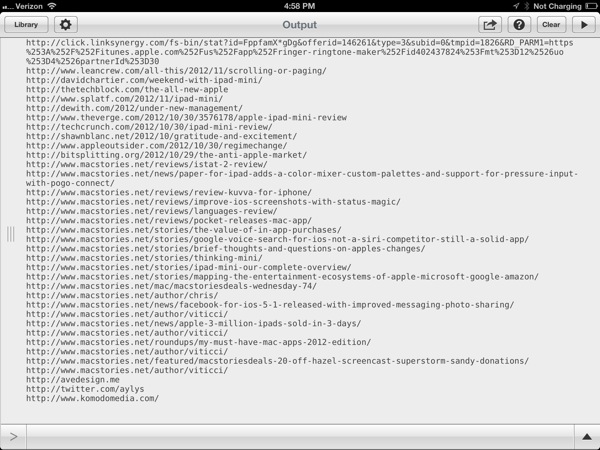Tap the theverge.com apple-ipad-mini-review URL
The image size is (600, 450).
186,117
